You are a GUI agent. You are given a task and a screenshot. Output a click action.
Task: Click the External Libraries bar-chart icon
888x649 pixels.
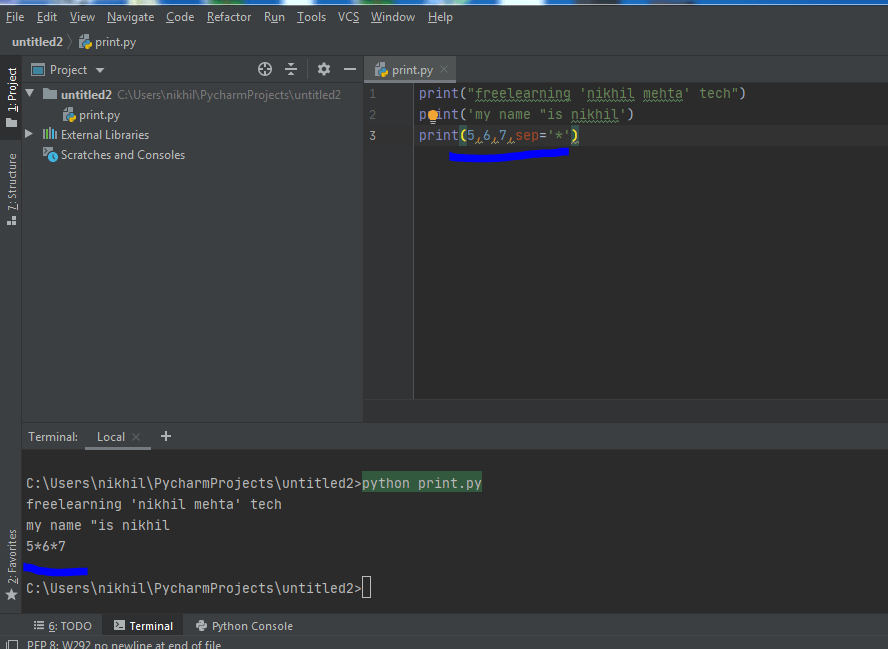pyautogui.click(x=50, y=134)
